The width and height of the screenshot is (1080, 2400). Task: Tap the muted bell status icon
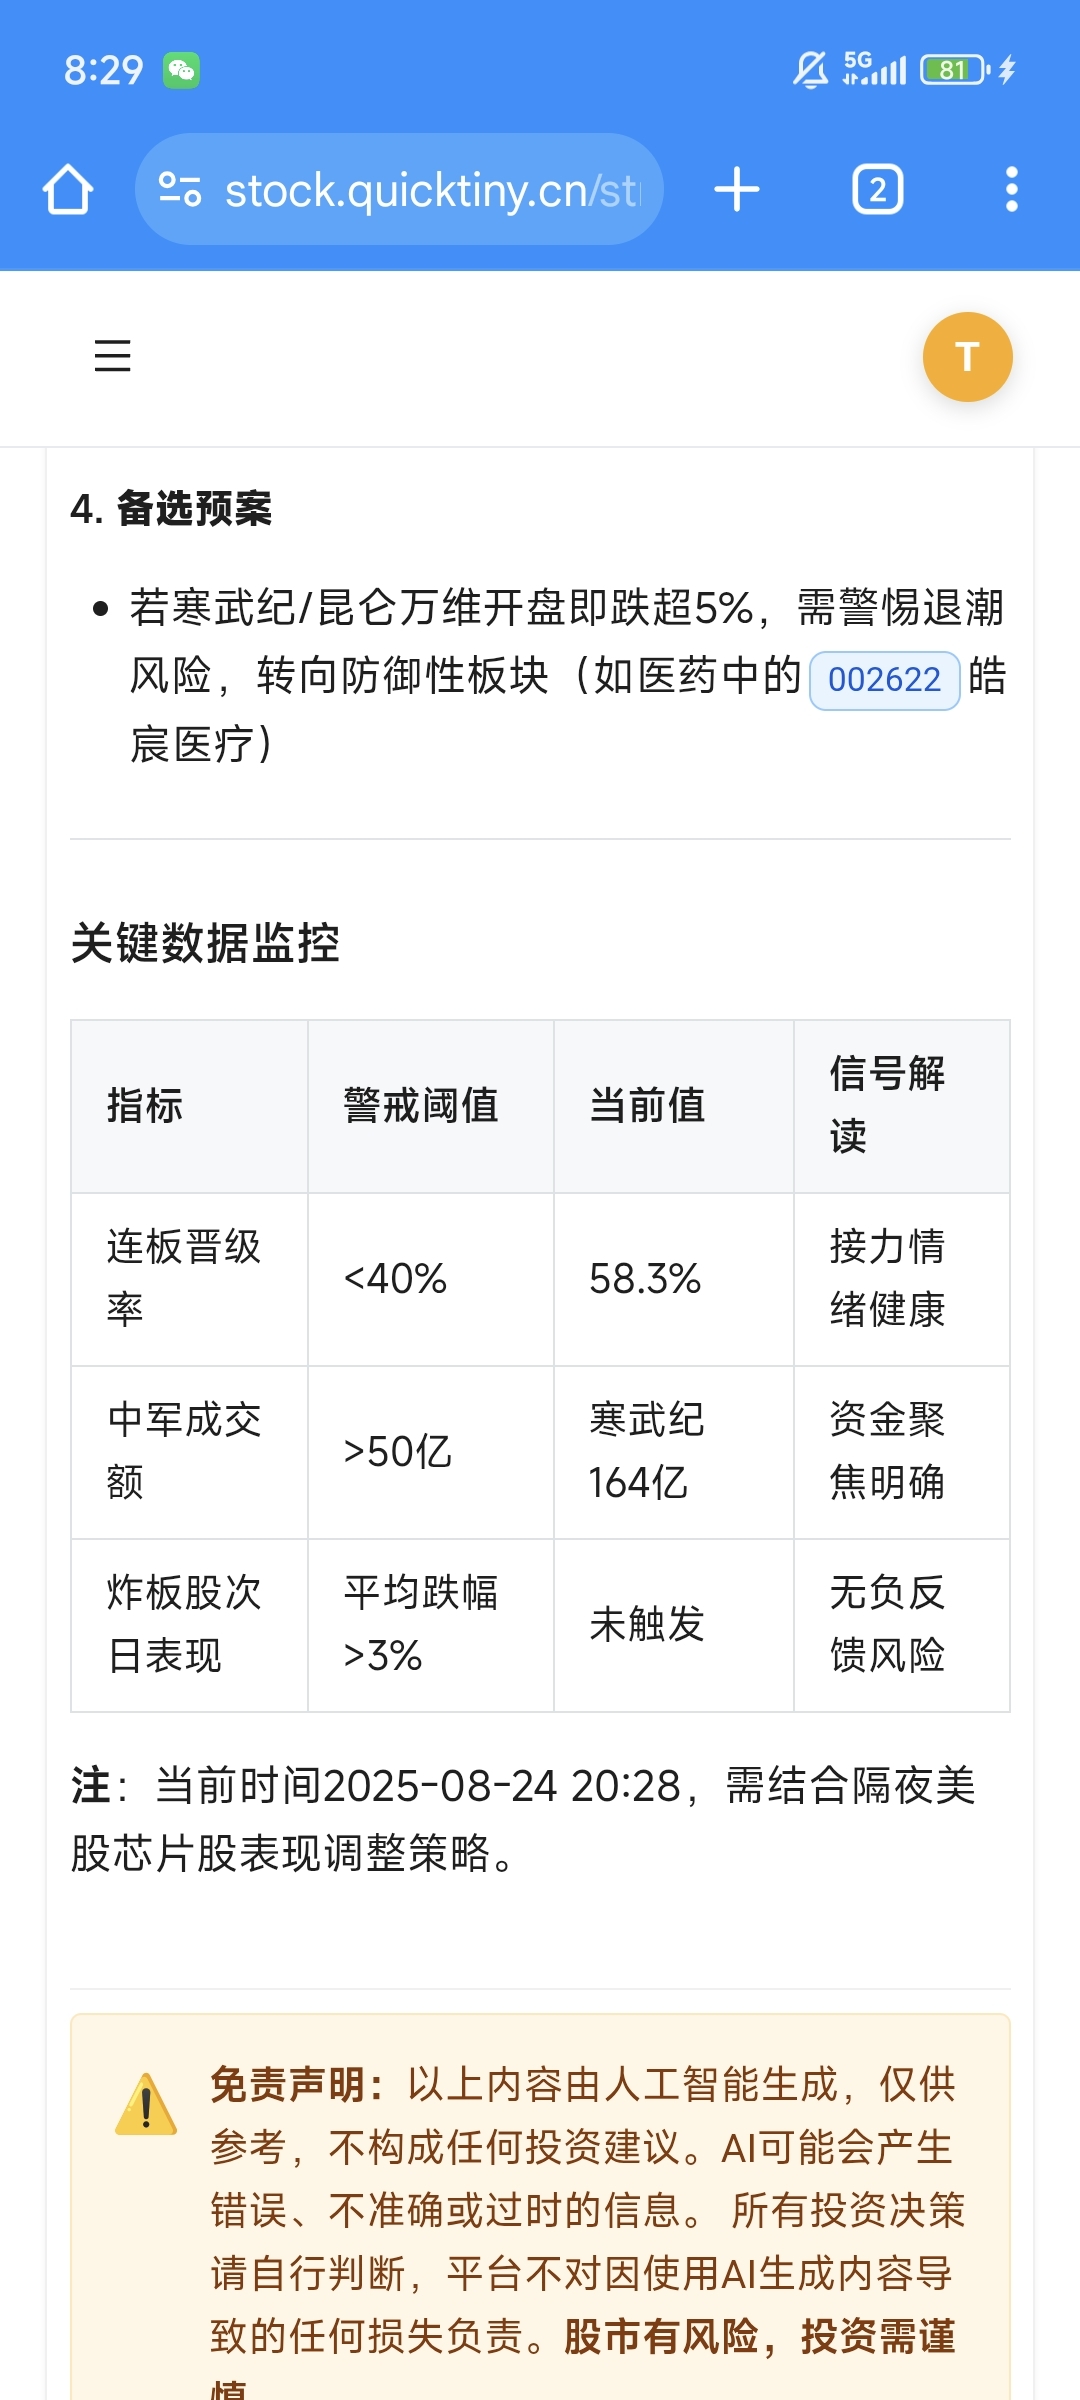810,70
